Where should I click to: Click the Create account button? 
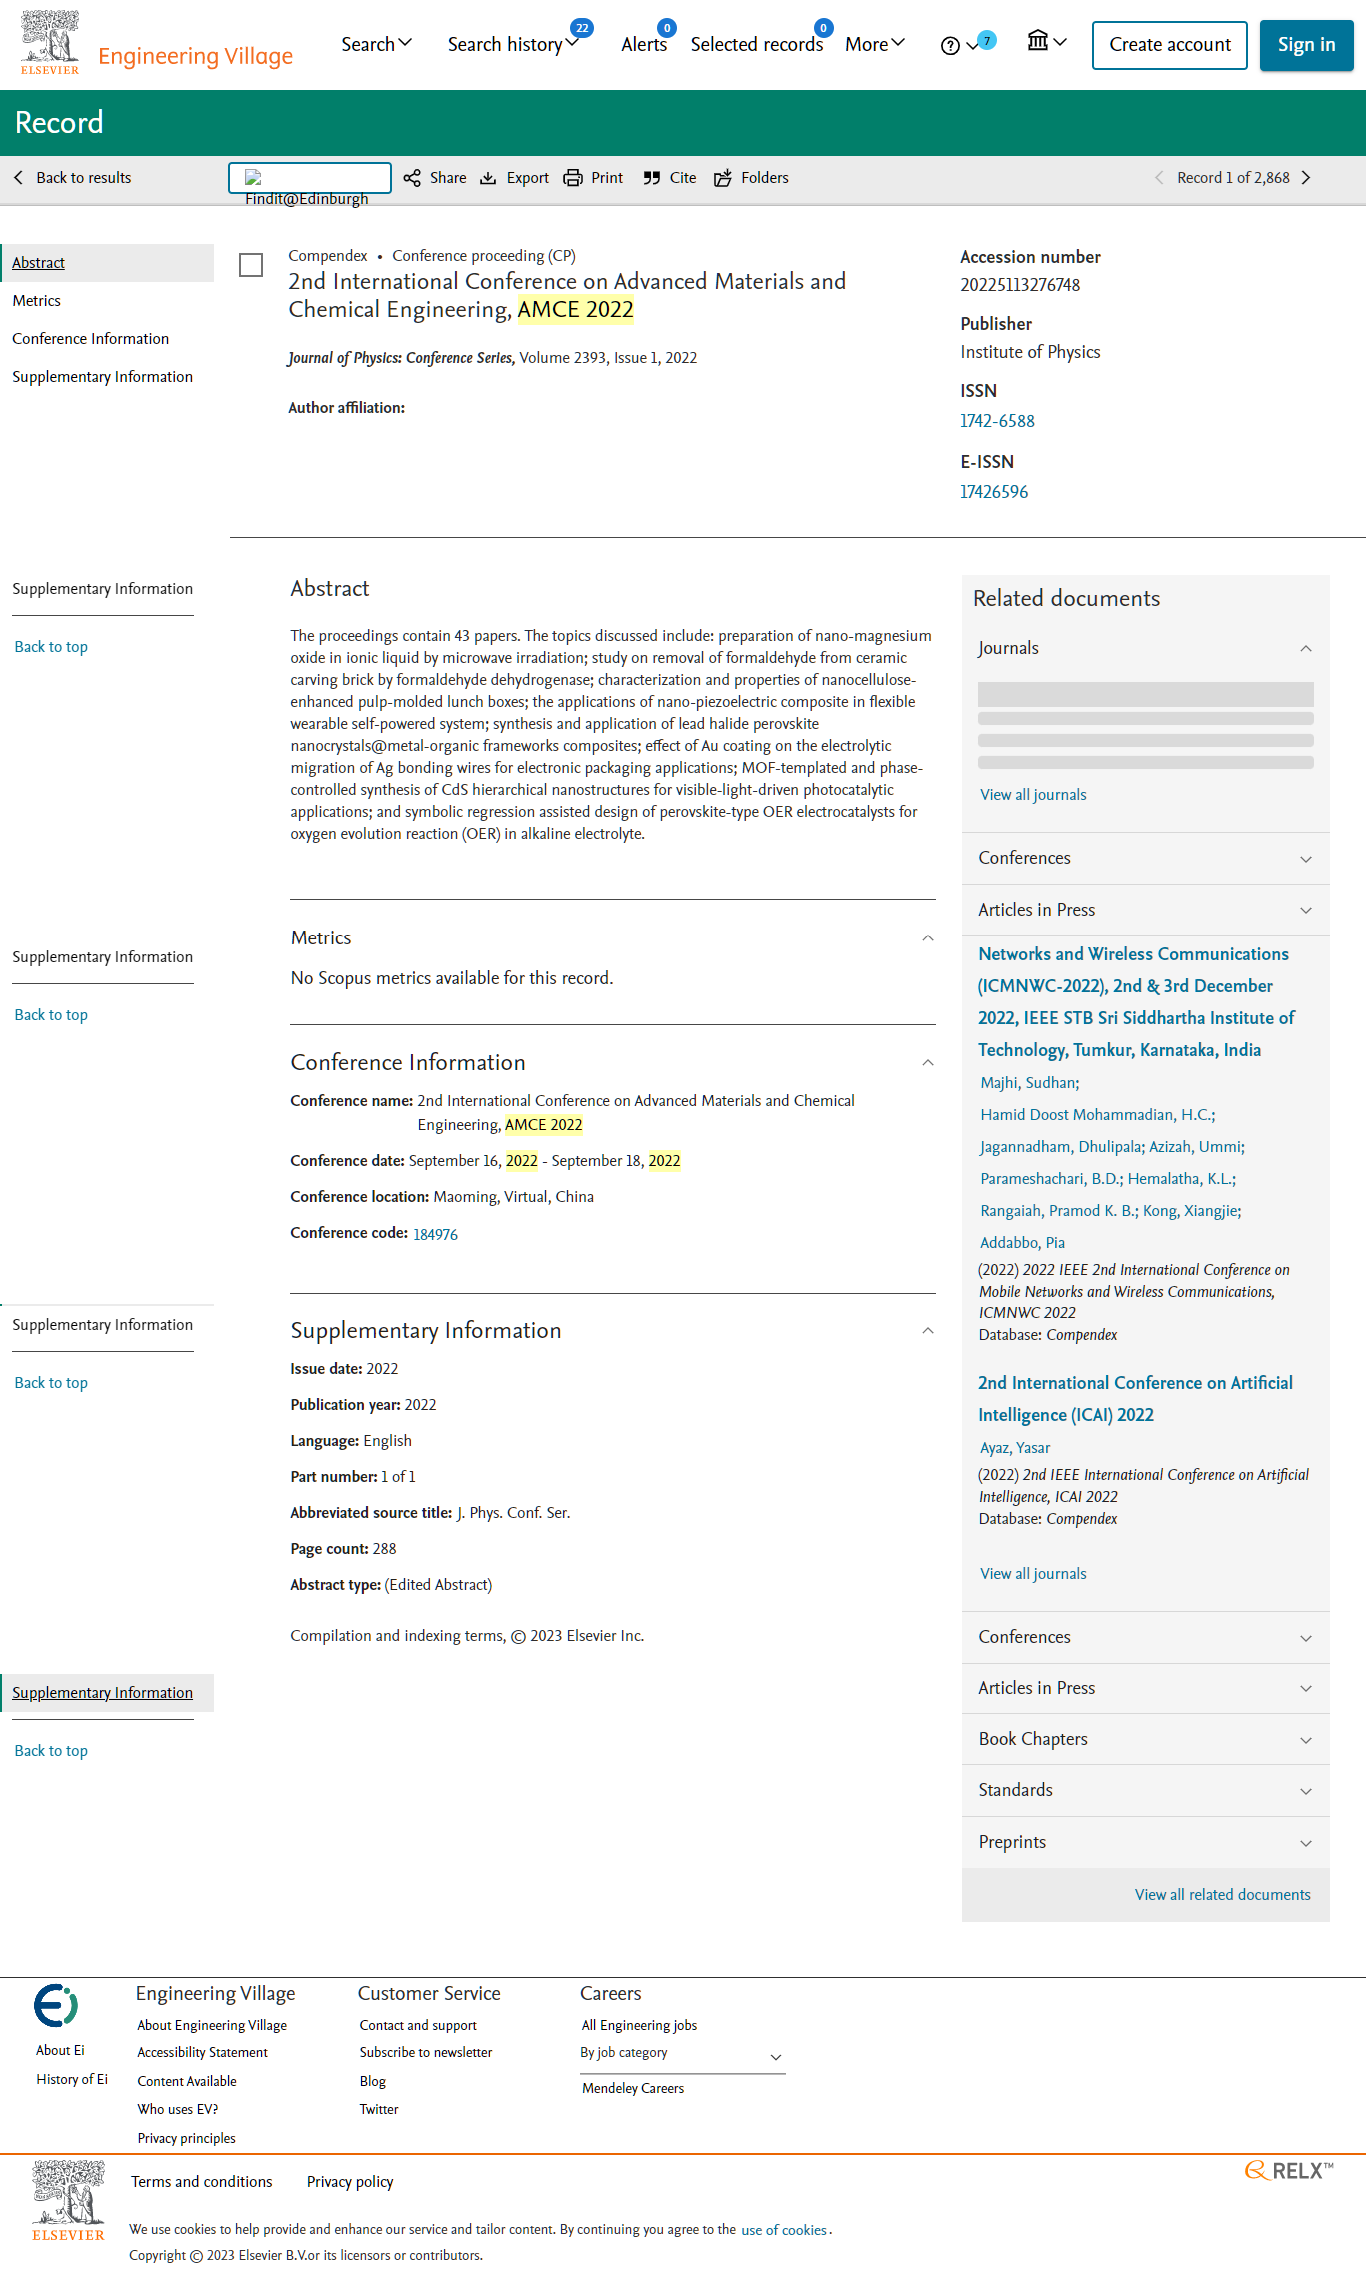click(x=1169, y=45)
